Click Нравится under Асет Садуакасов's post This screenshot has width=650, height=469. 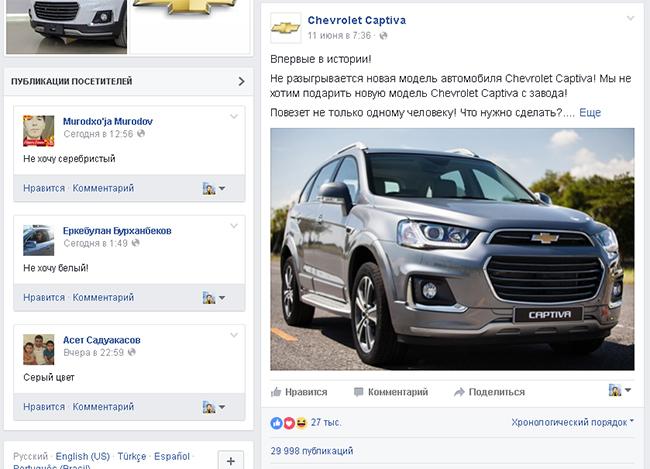coord(44,407)
